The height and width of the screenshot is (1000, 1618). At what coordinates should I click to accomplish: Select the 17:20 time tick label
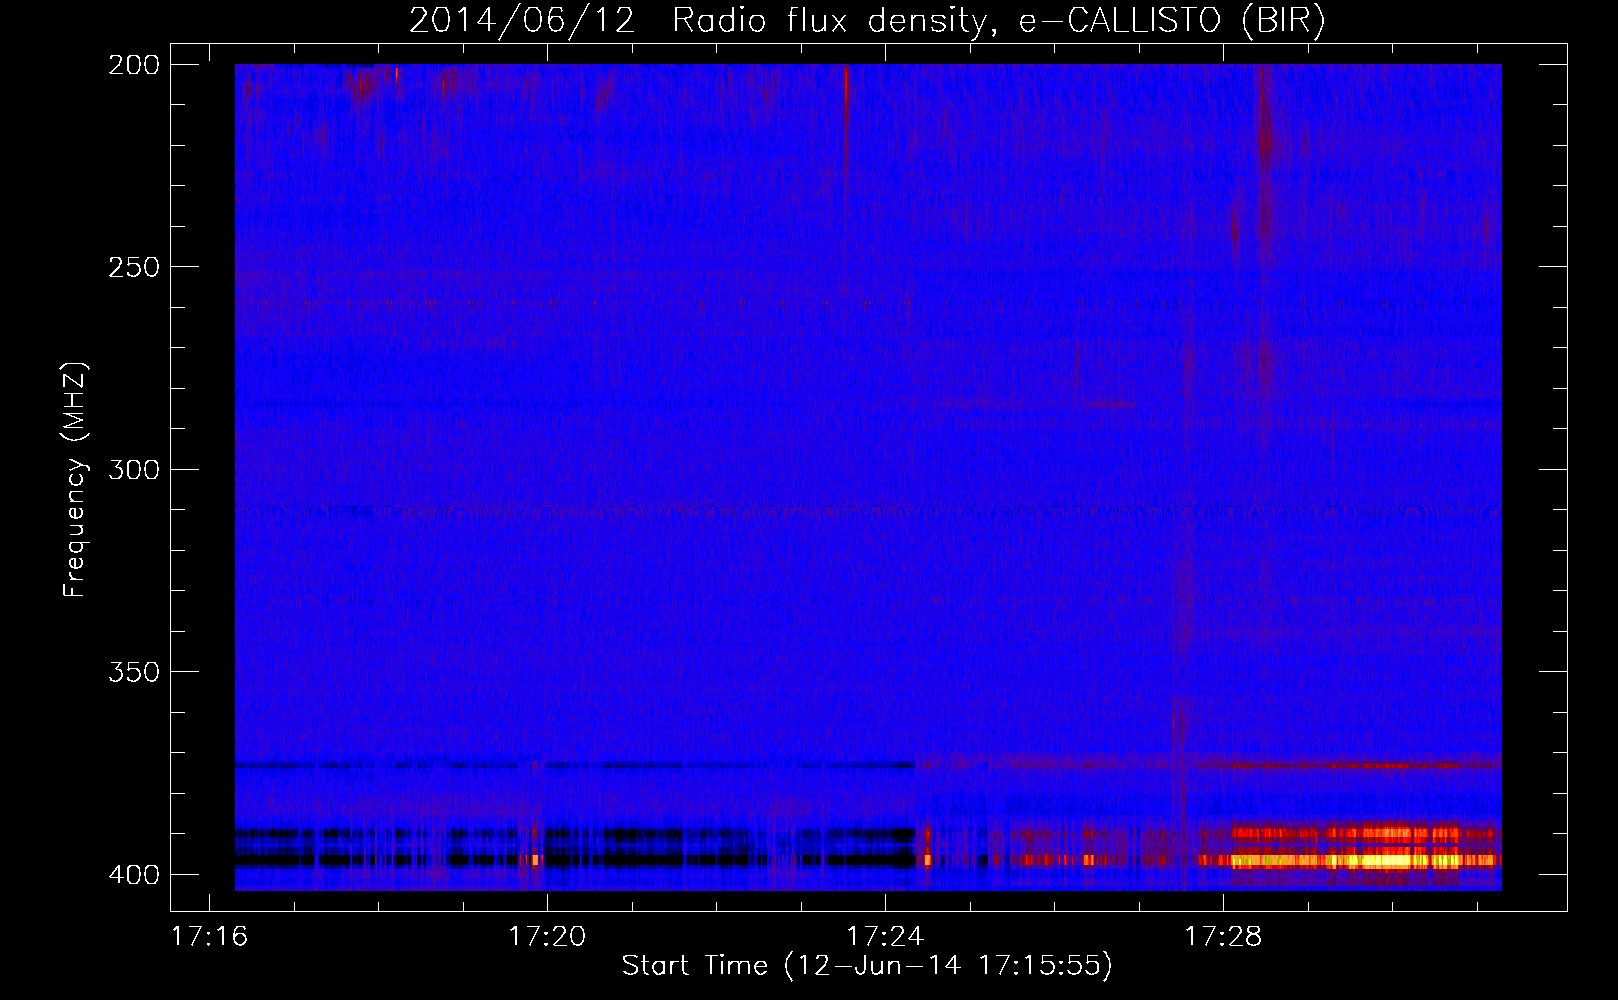pyautogui.click(x=547, y=937)
